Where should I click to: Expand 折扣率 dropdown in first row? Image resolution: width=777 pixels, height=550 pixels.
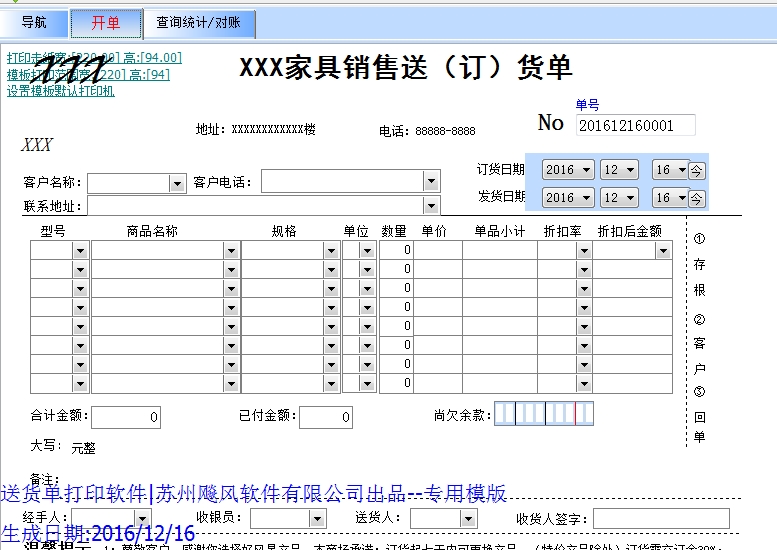point(584,251)
